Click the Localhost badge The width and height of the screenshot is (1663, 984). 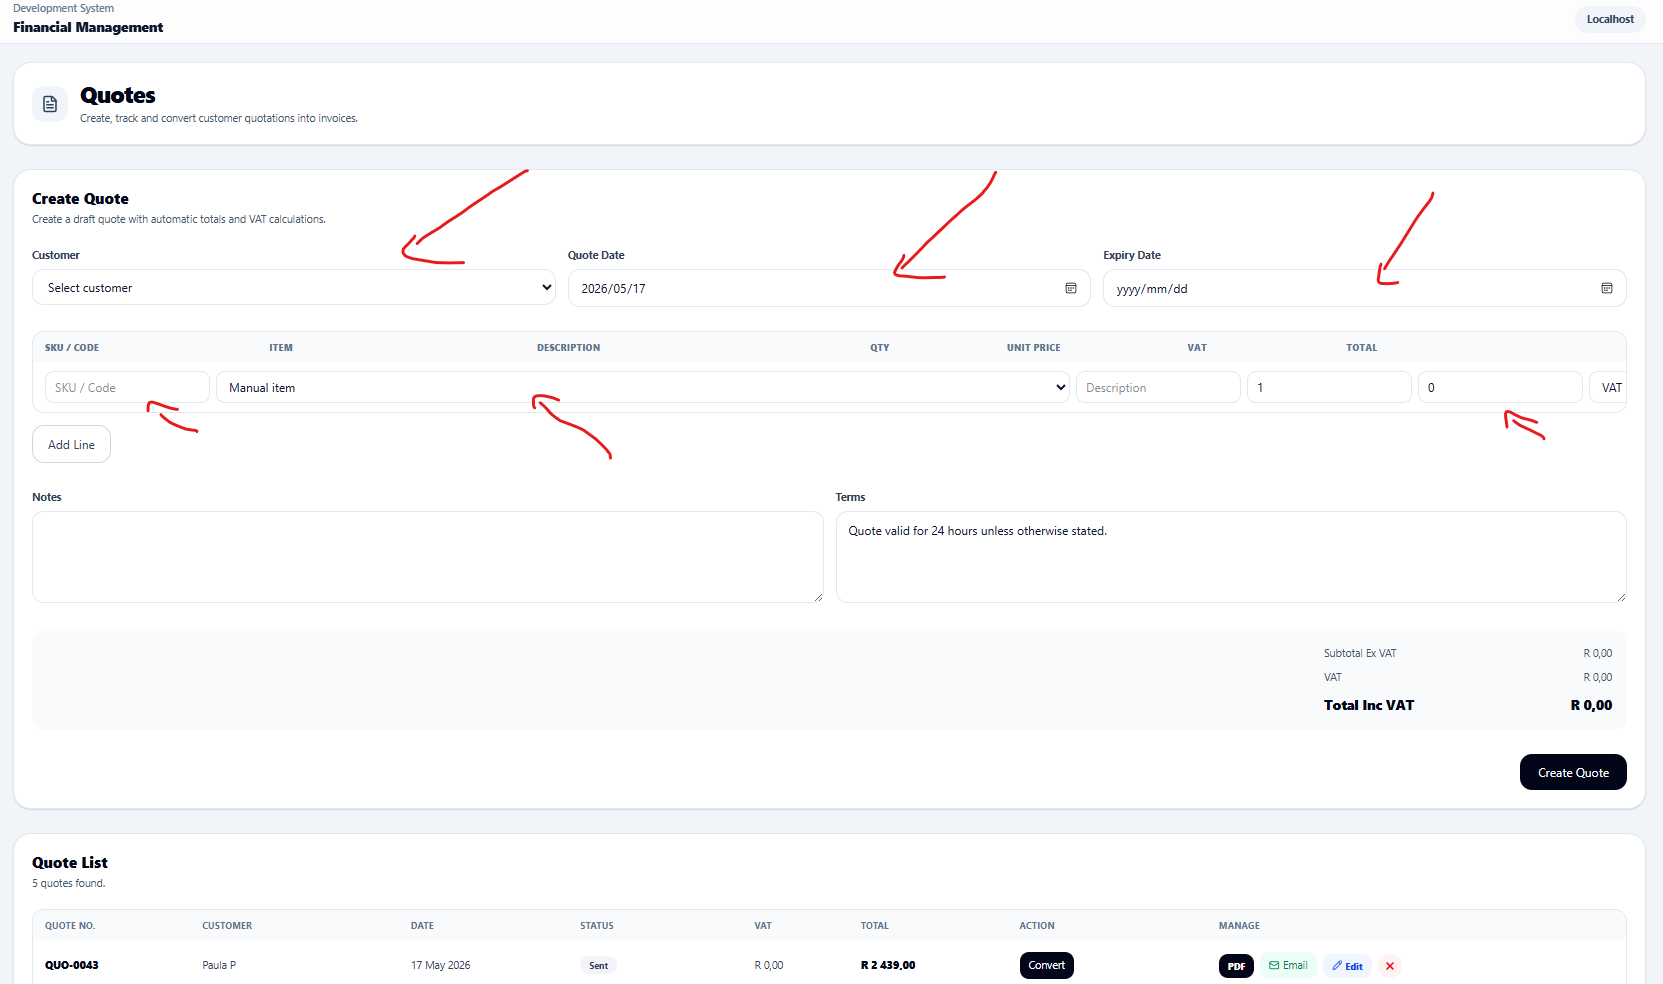click(1610, 19)
